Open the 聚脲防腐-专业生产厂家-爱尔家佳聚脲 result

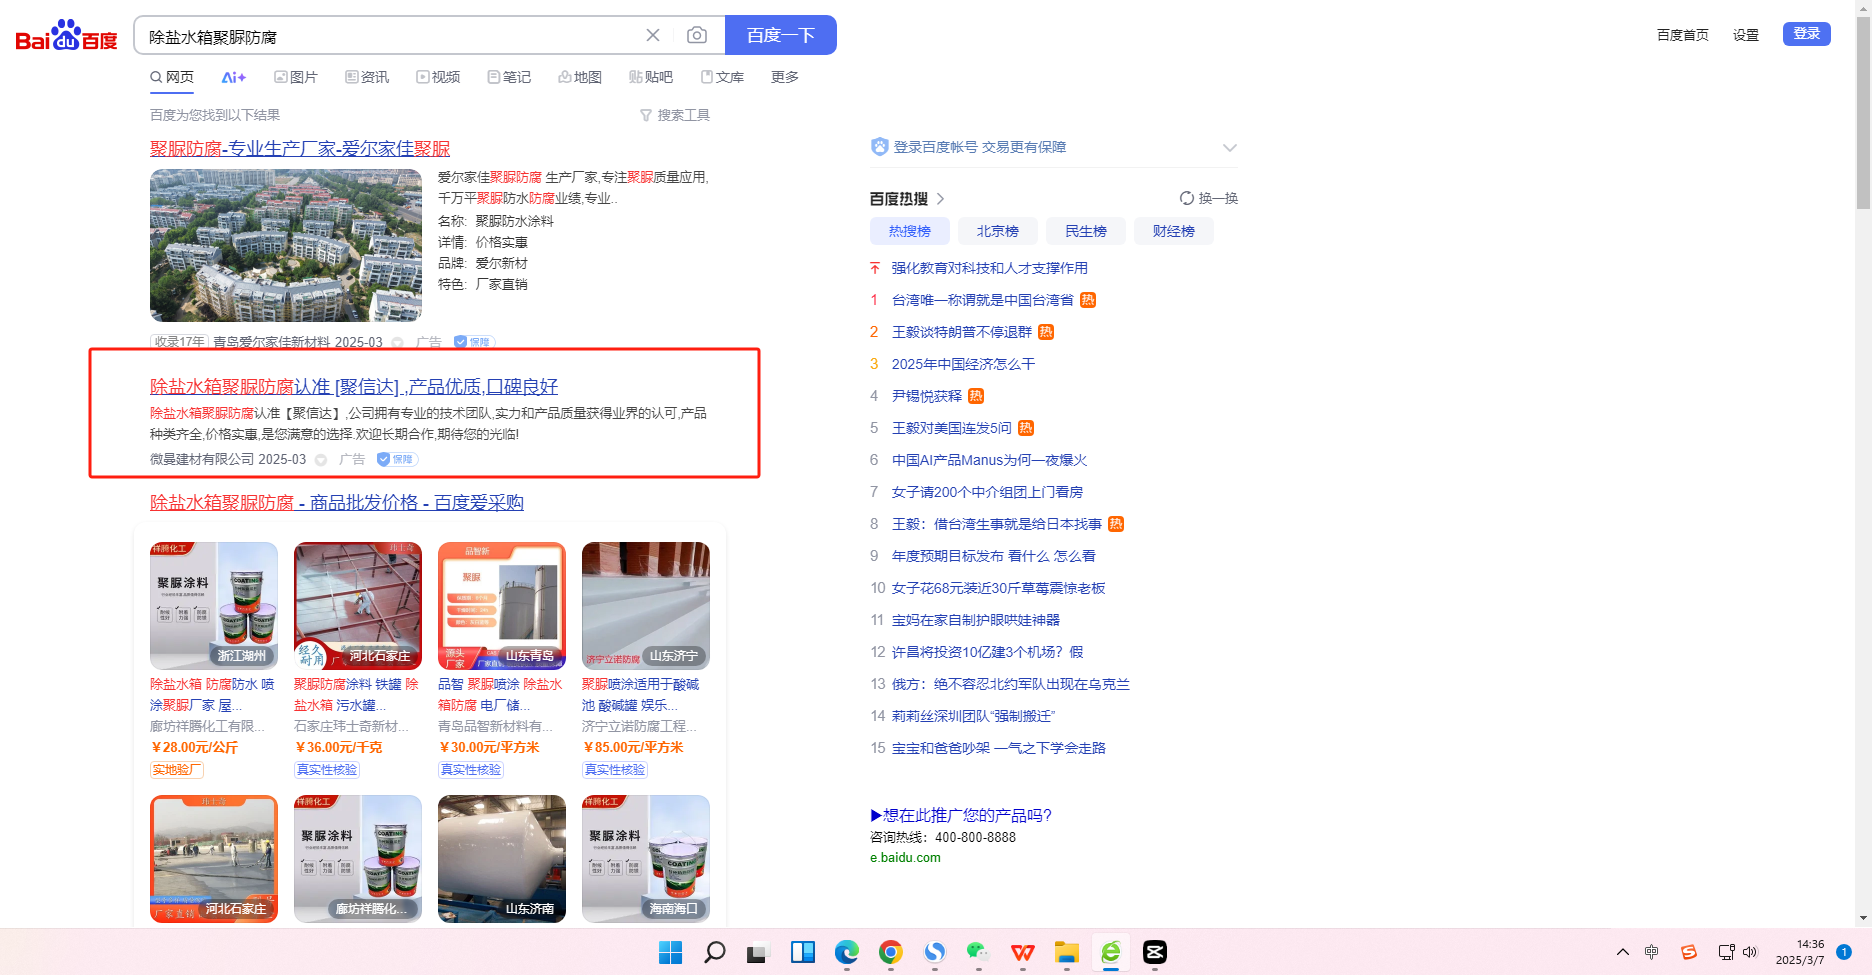coord(300,148)
